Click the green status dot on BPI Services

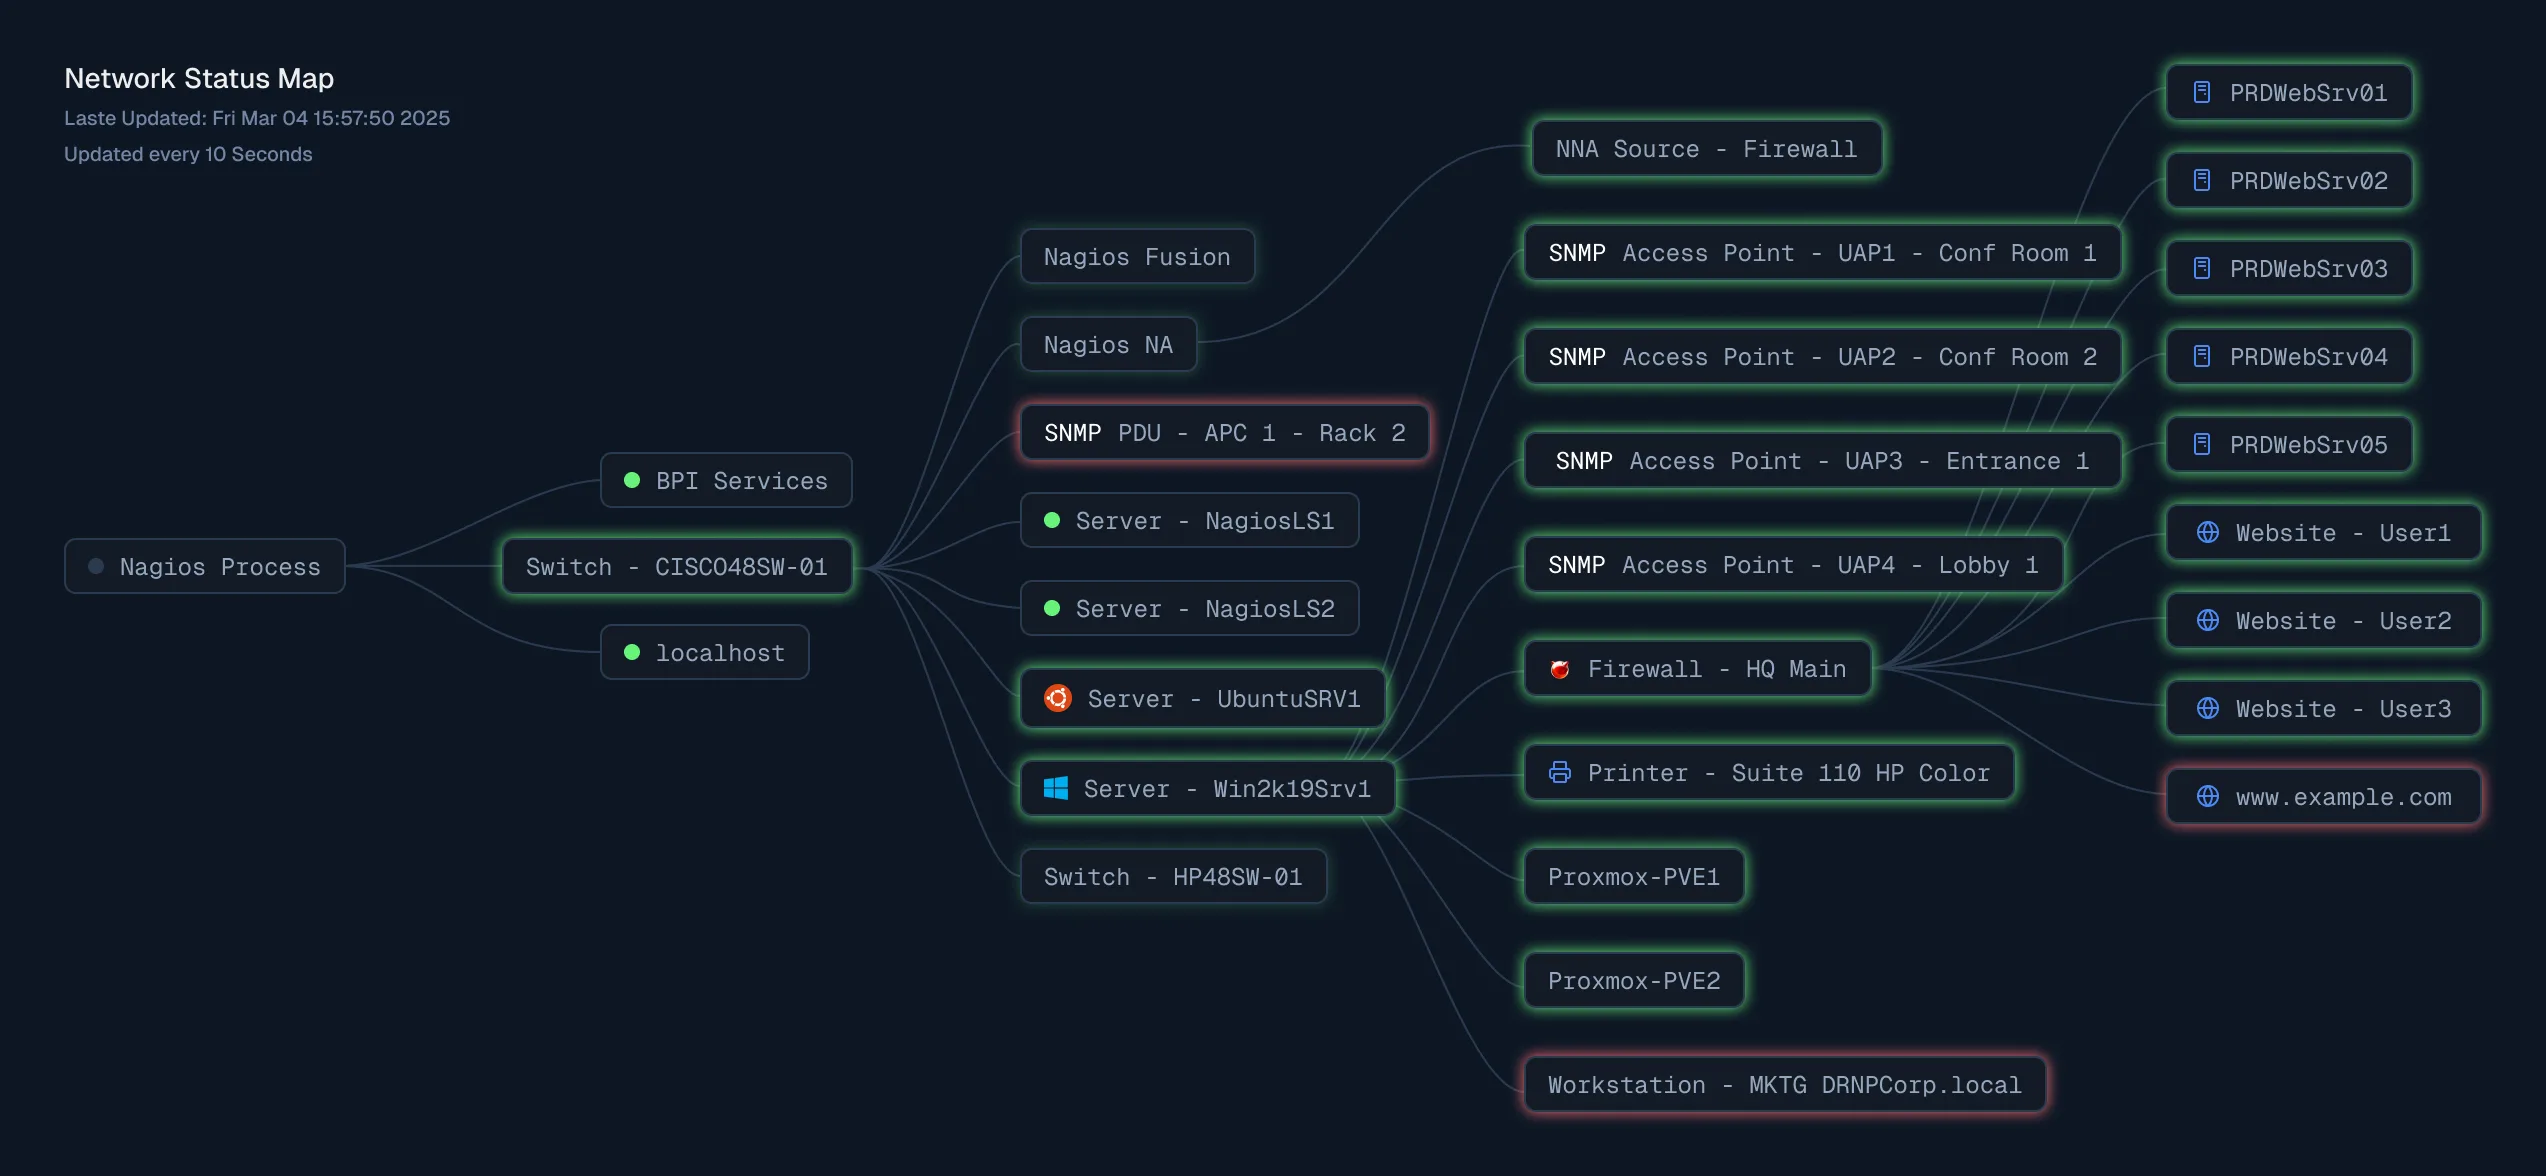(x=631, y=480)
